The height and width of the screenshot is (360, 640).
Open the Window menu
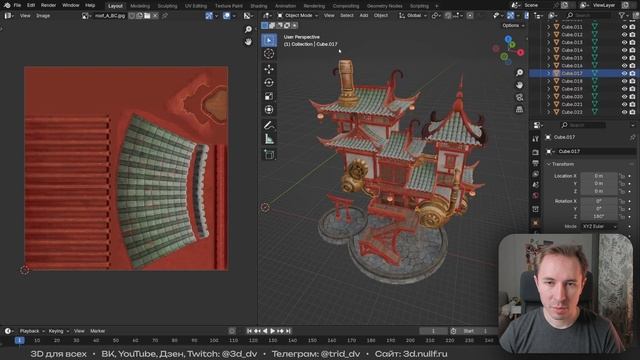(x=71, y=5)
